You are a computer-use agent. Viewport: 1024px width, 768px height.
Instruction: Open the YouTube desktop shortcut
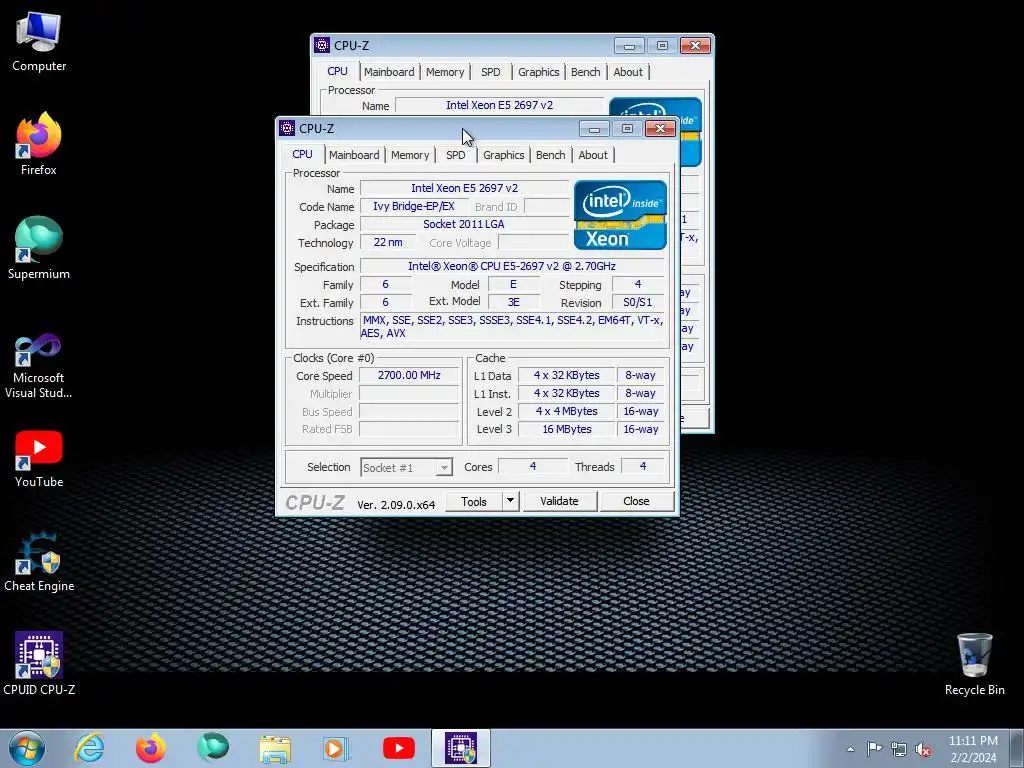[x=39, y=458]
